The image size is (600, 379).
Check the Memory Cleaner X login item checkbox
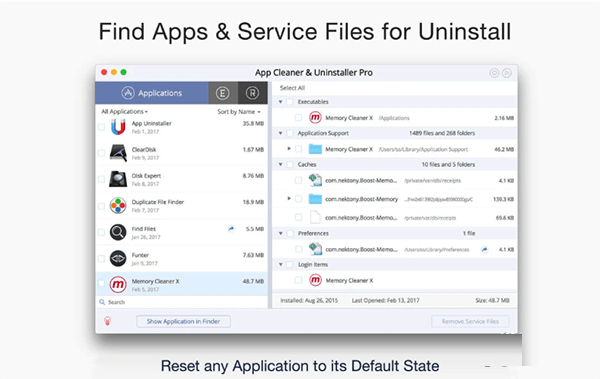298,280
